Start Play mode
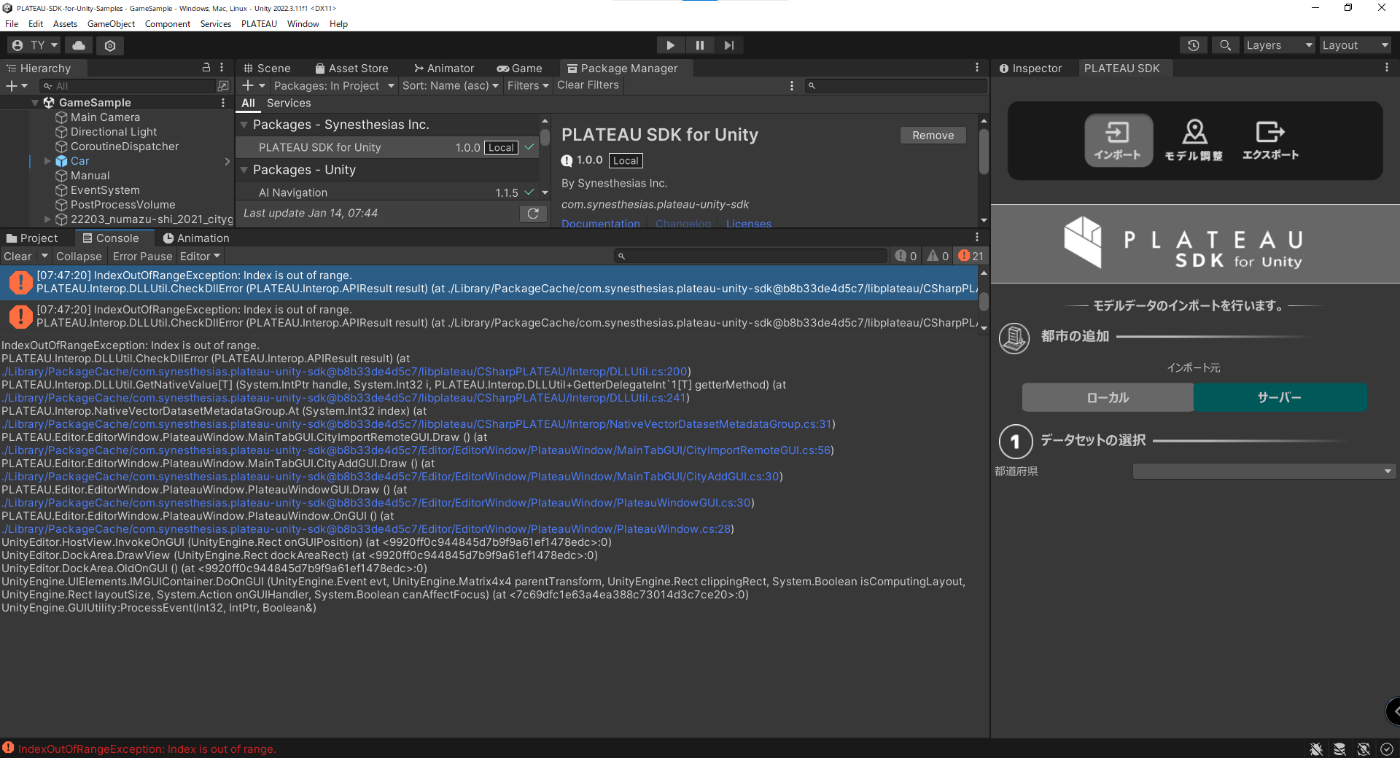The width and height of the screenshot is (1400, 758). tap(670, 45)
